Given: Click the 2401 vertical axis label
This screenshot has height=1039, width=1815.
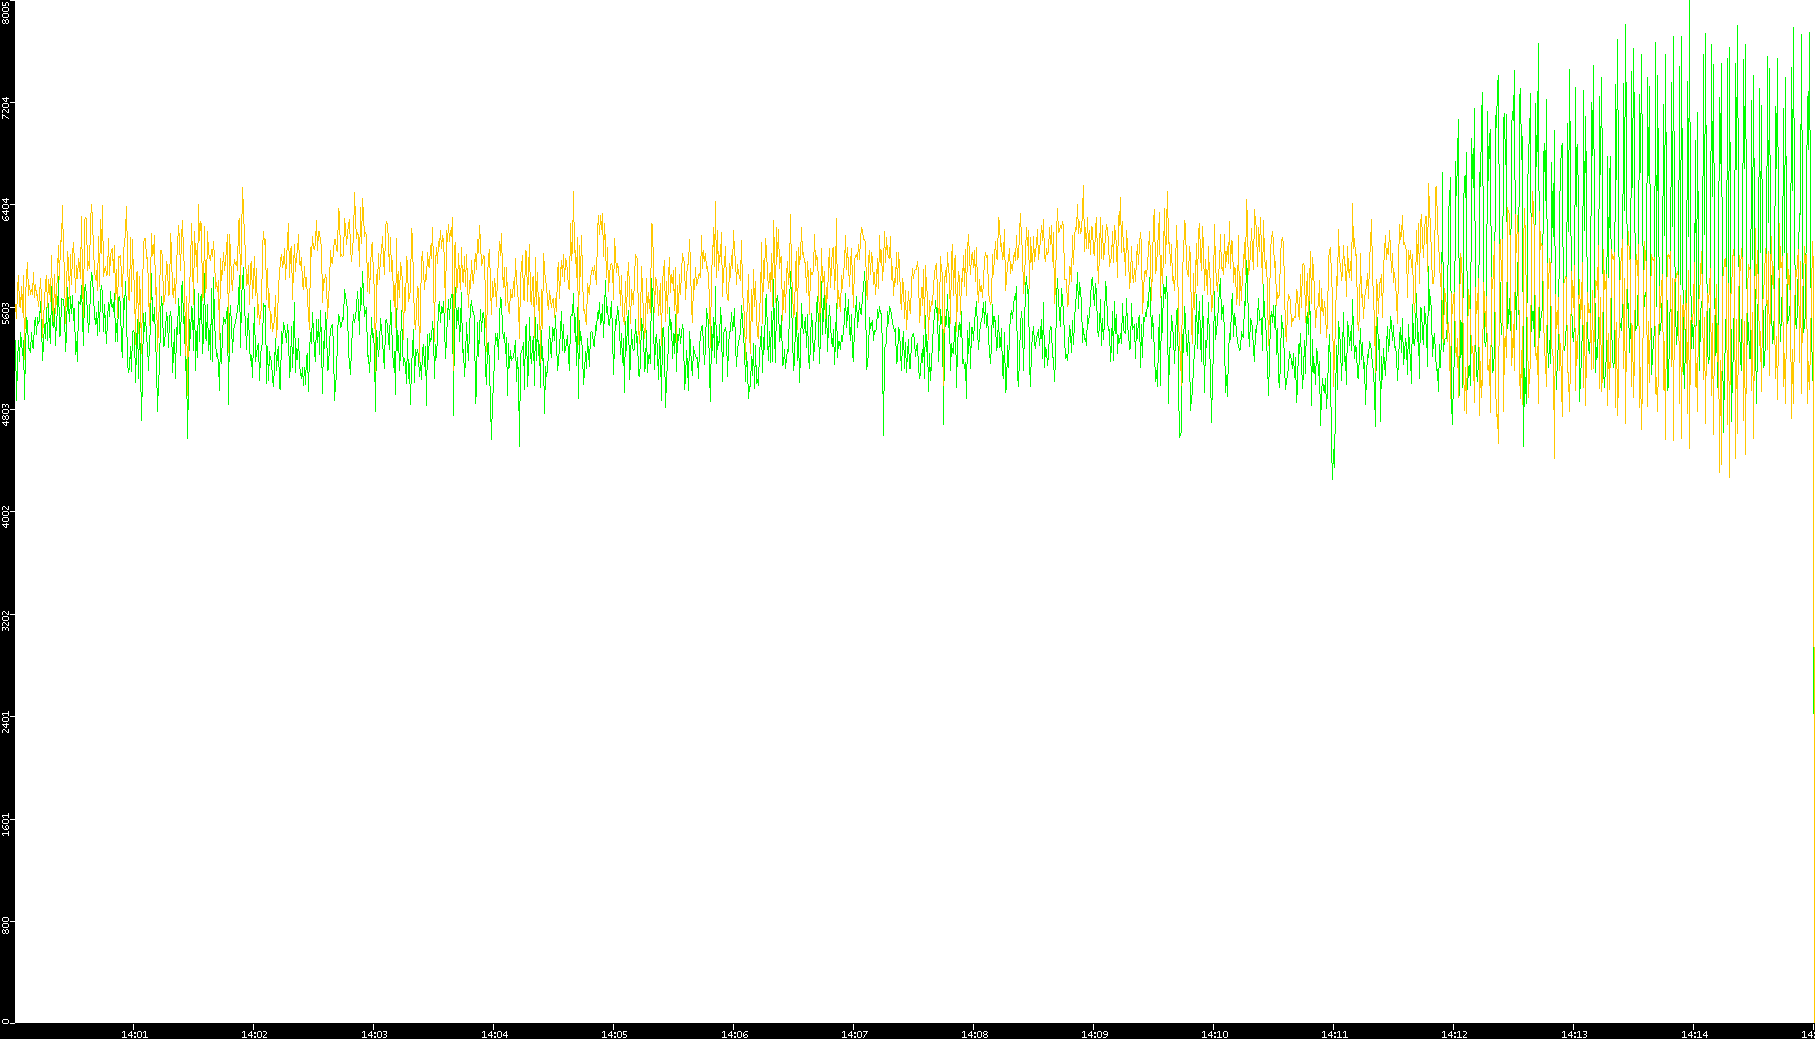Looking at the screenshot, I should coord(7,722).
